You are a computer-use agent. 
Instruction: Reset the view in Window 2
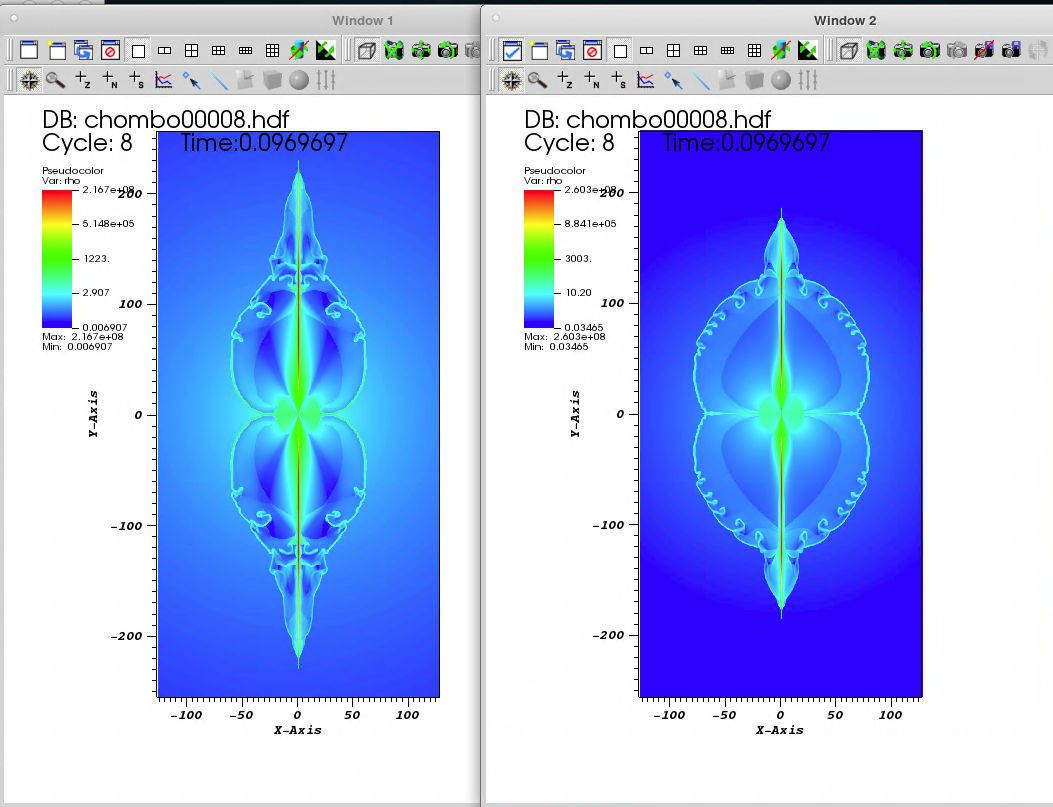click(876, 50)
